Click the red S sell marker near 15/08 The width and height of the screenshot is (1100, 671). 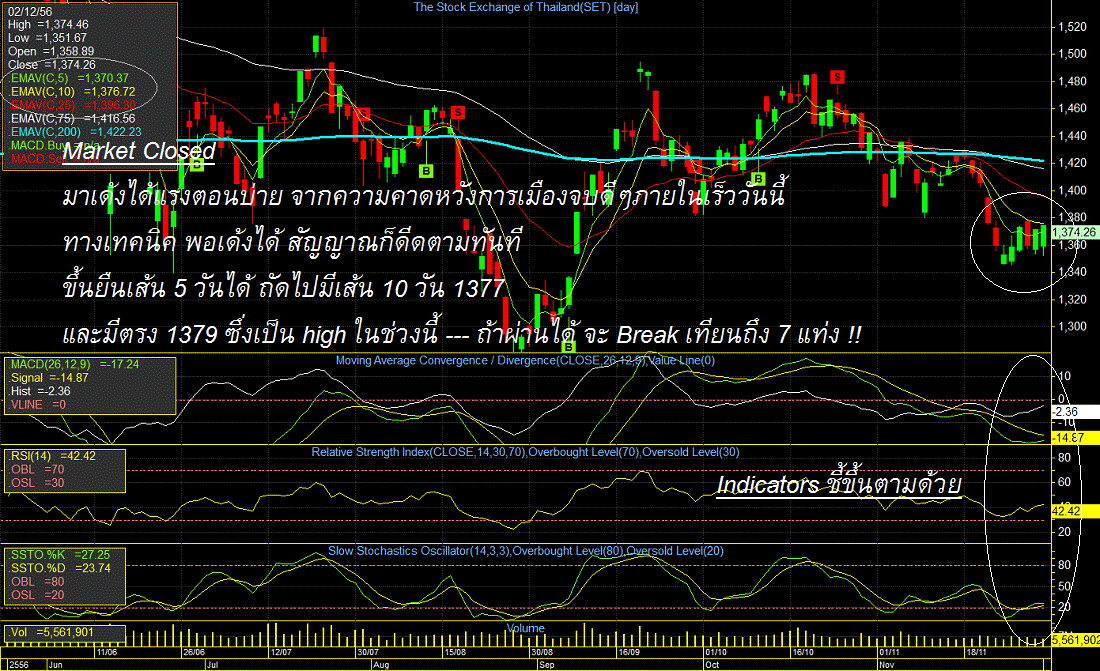[458, 112]
